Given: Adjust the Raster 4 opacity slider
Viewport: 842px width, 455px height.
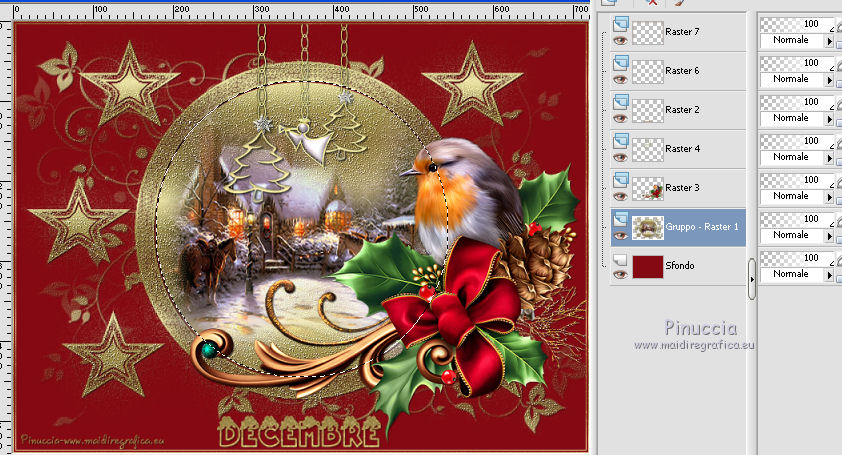Looking at the screenshot, I should coord(797,141).
